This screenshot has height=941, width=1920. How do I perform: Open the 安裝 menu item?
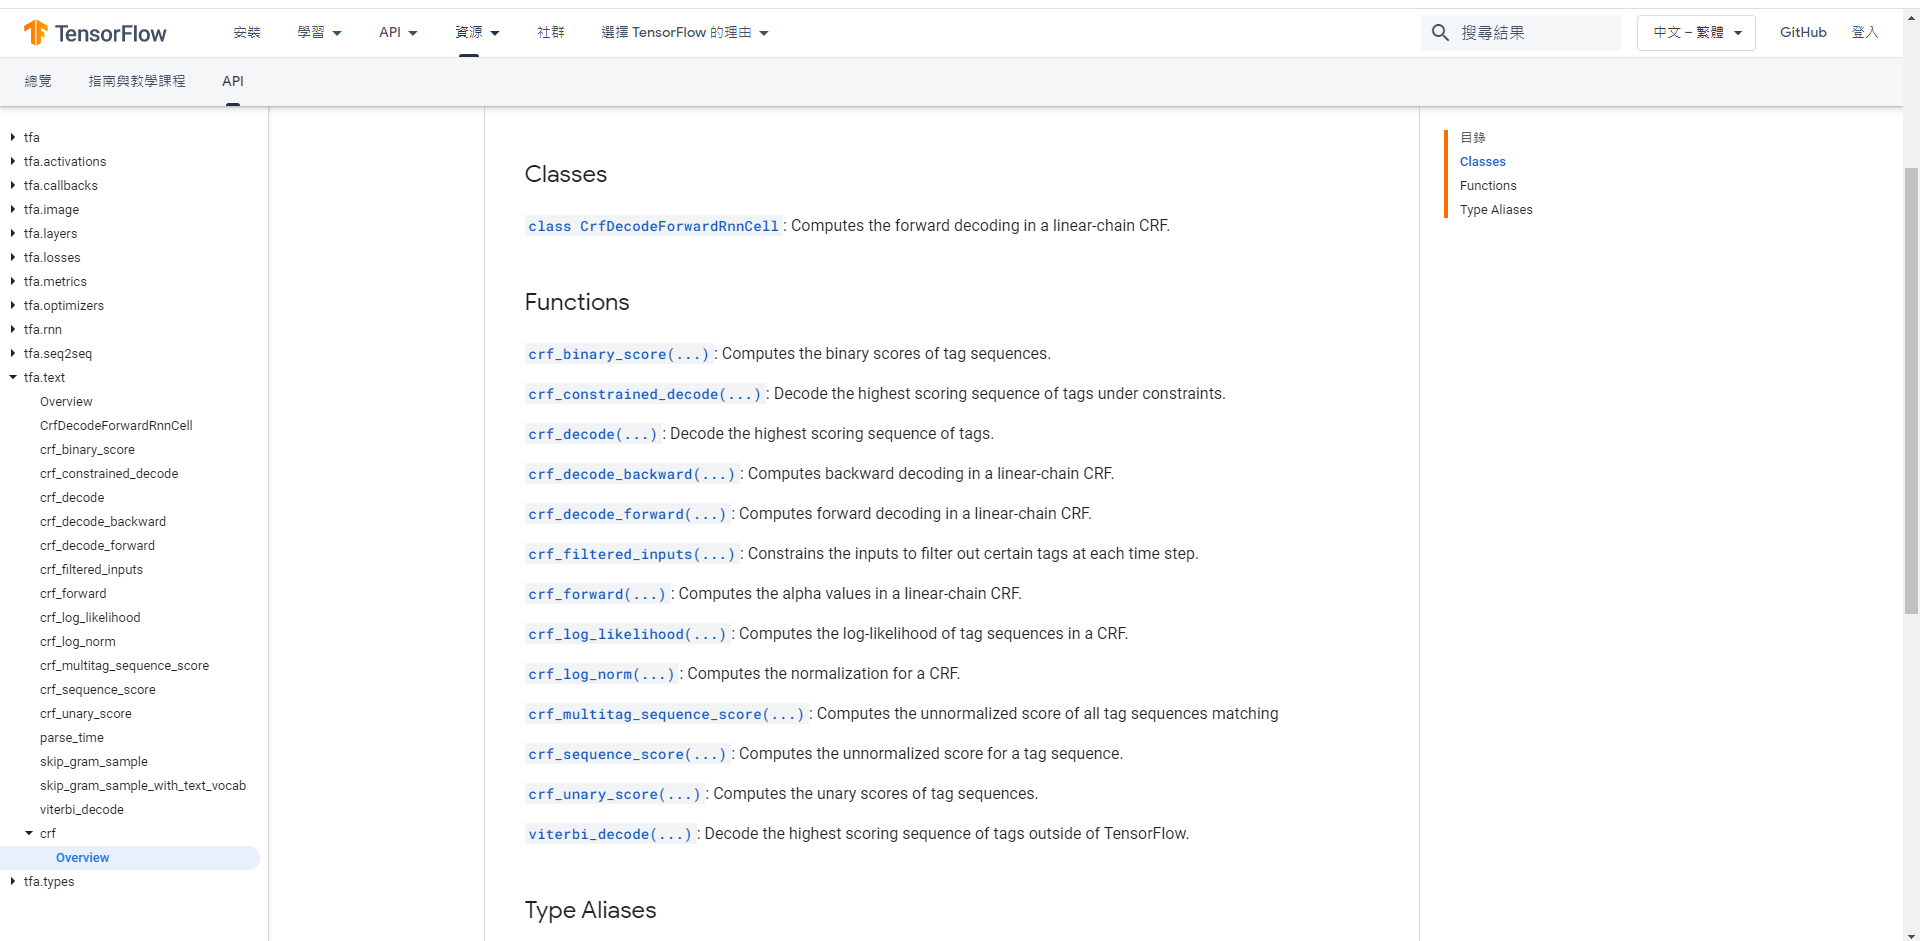247,32
